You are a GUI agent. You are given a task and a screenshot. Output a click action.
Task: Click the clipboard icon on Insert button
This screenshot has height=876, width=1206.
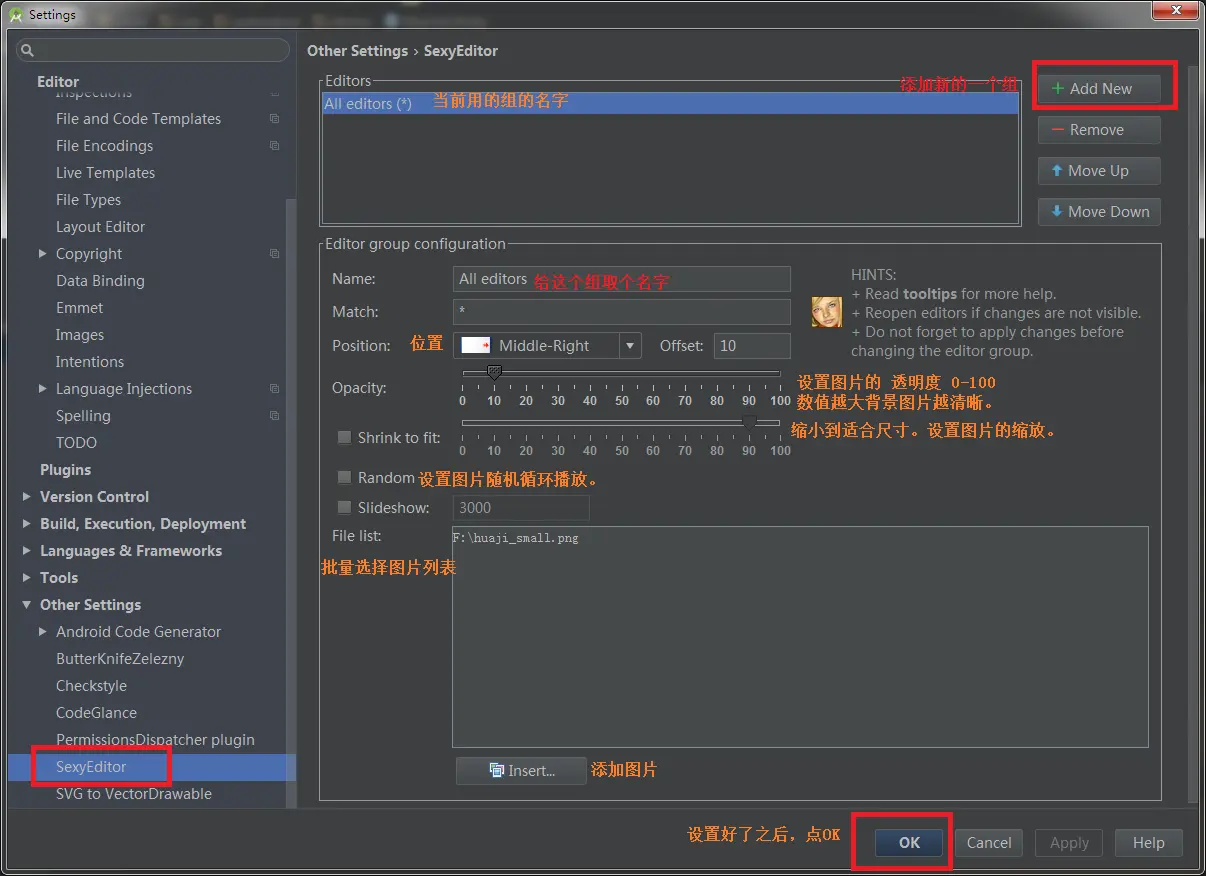click(496, 770)
